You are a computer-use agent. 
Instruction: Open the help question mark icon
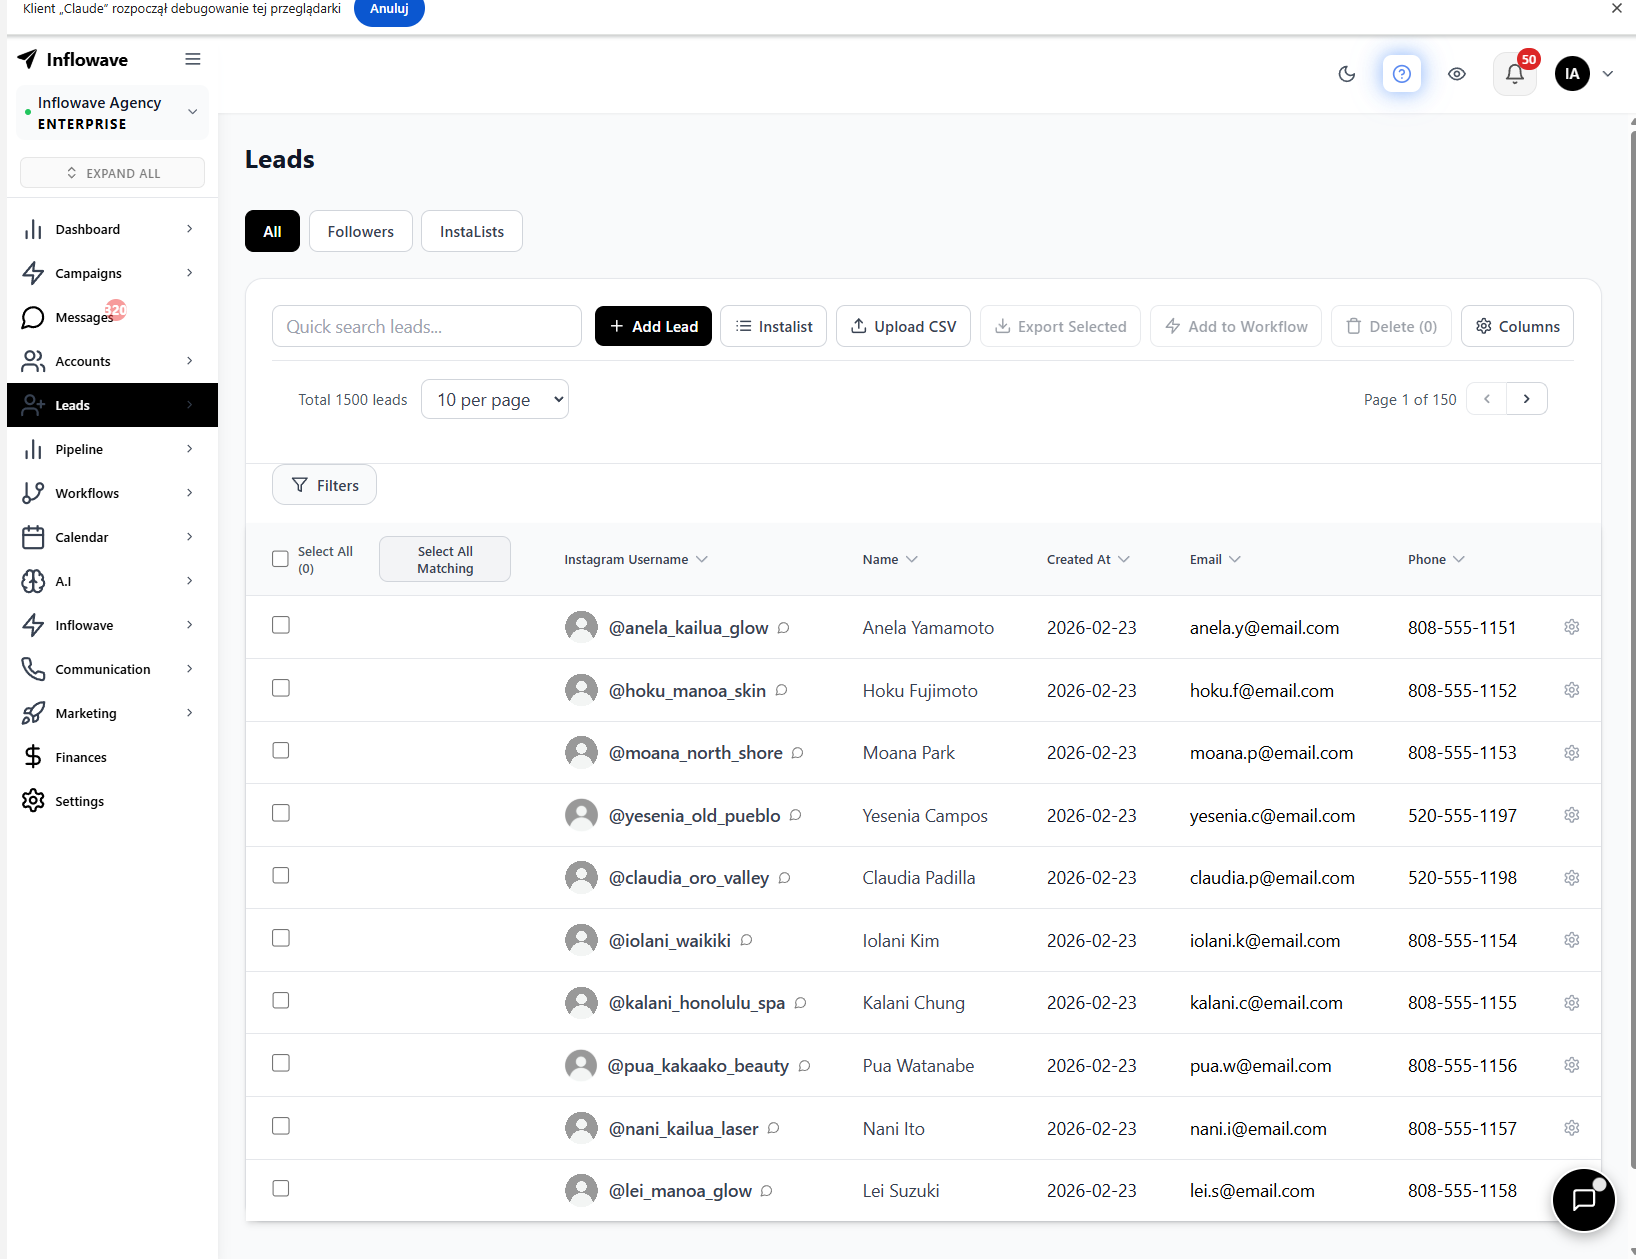1401,73
